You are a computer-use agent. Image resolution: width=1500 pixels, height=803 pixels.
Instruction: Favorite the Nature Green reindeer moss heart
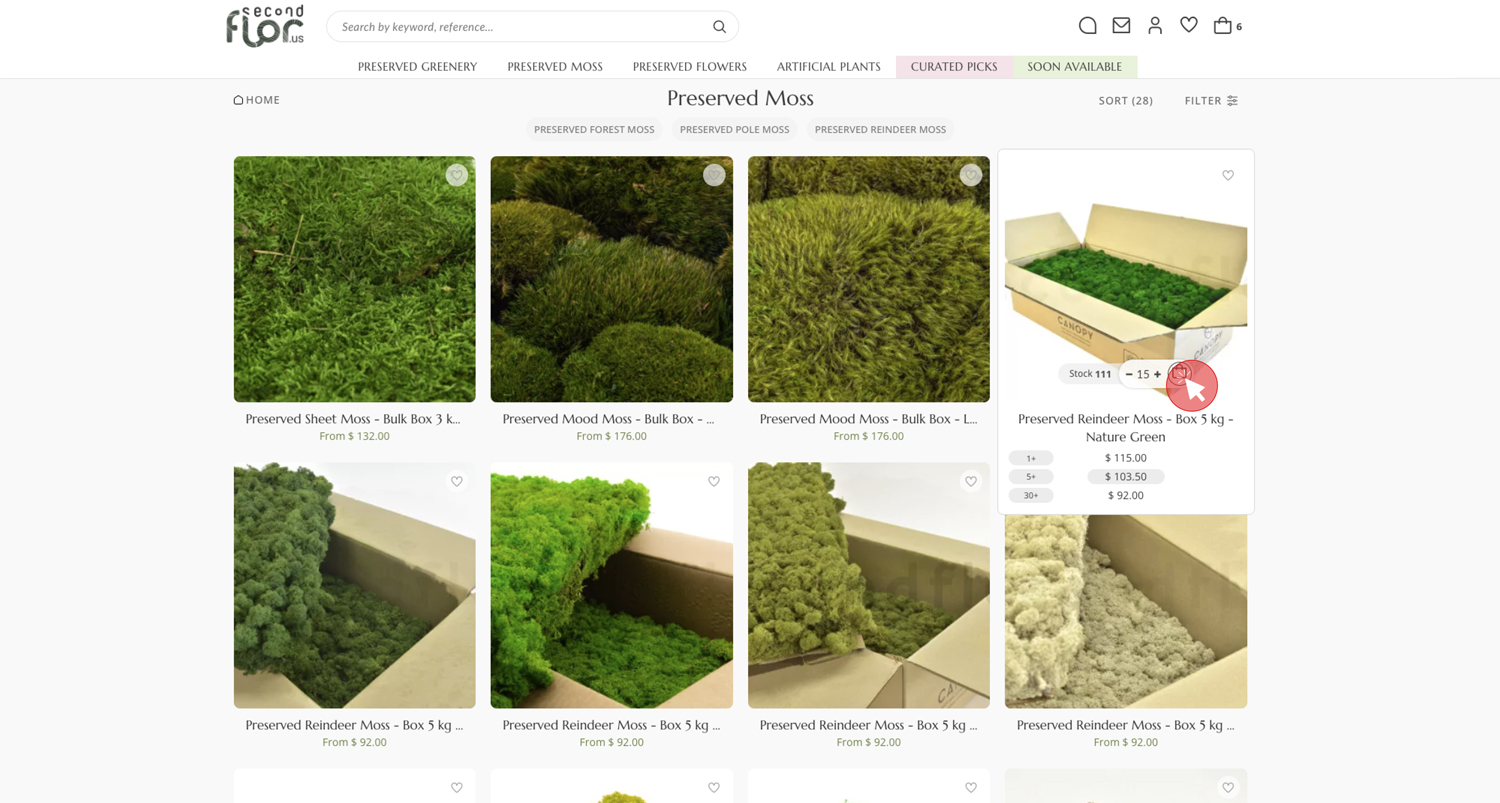(x=1228, y=175)
